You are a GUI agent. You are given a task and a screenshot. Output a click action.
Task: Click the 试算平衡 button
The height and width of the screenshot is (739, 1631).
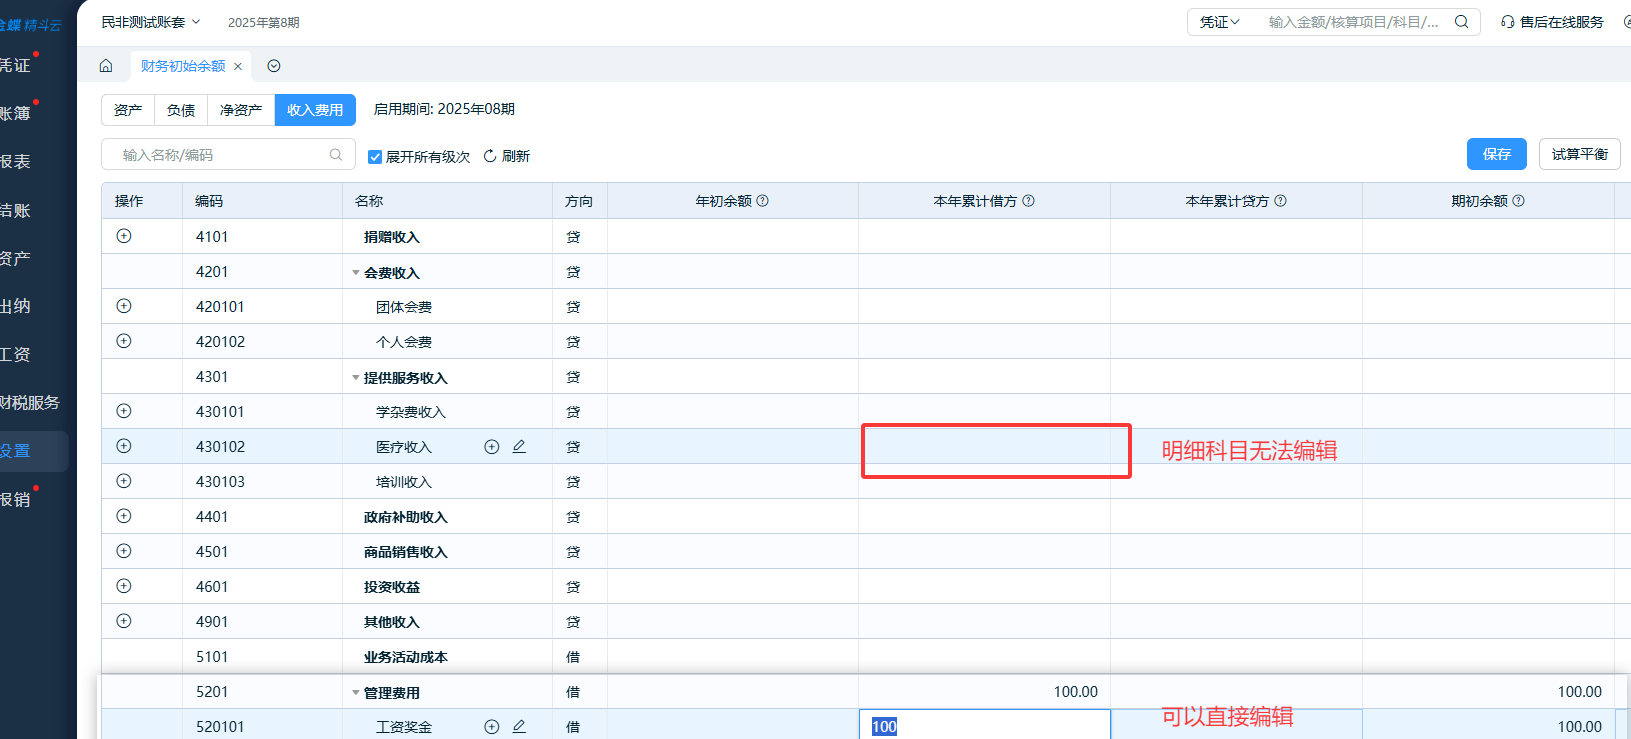click(1579, 154)
